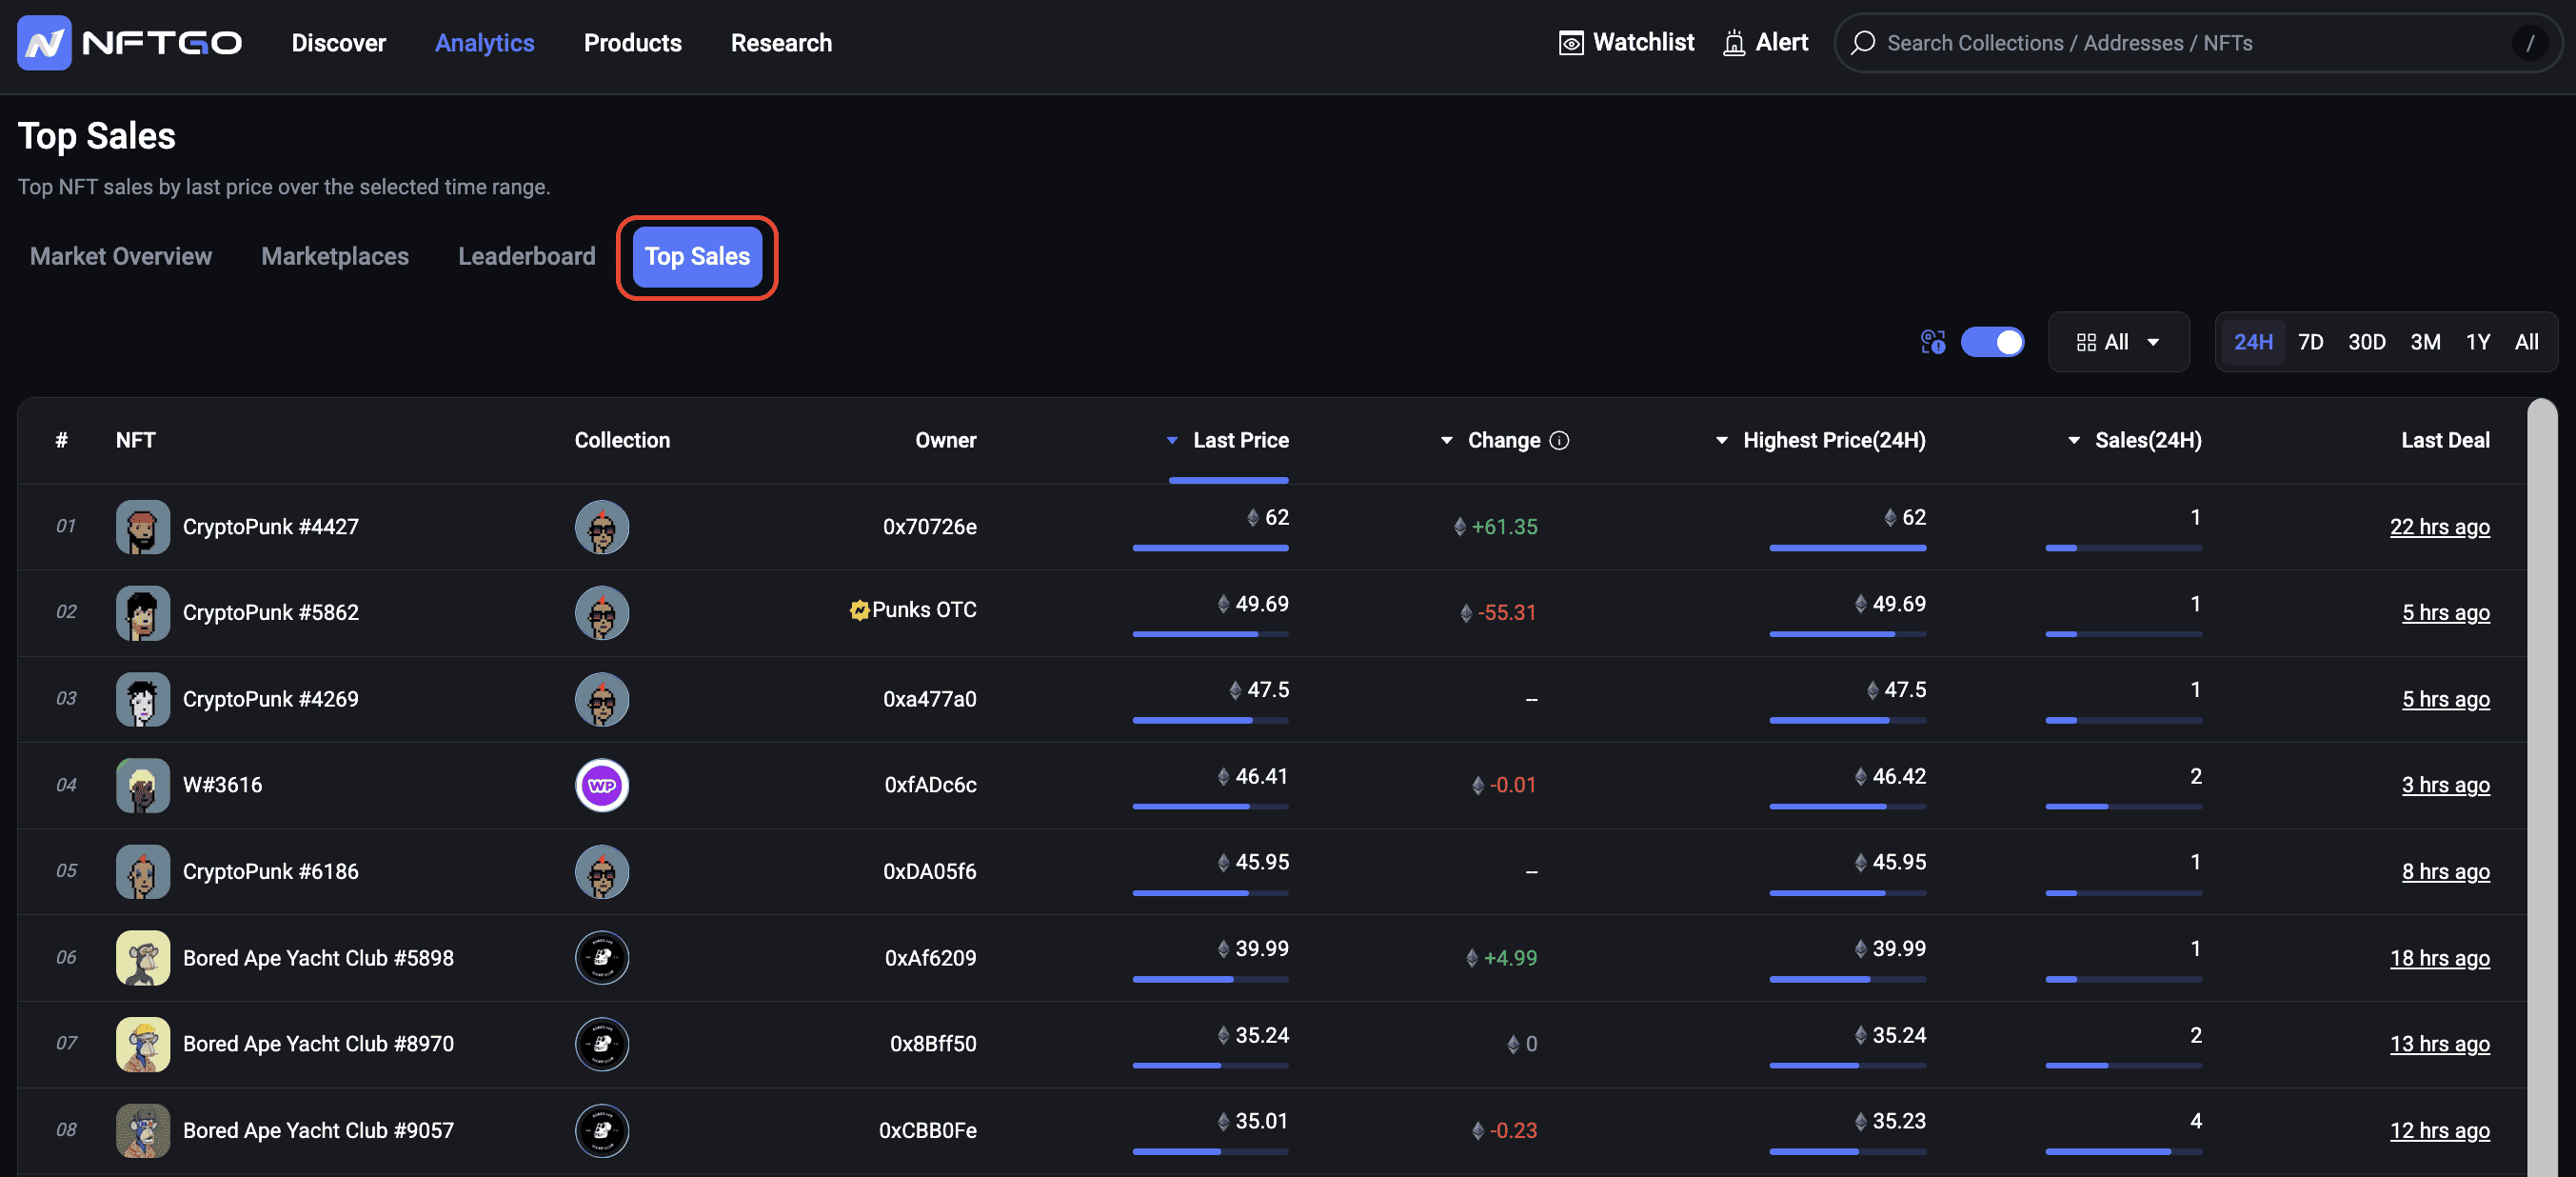
Task: Open the Bored Ape #9057 NFT avatar
Action: pyautogui.click(x=143, y=1131)
